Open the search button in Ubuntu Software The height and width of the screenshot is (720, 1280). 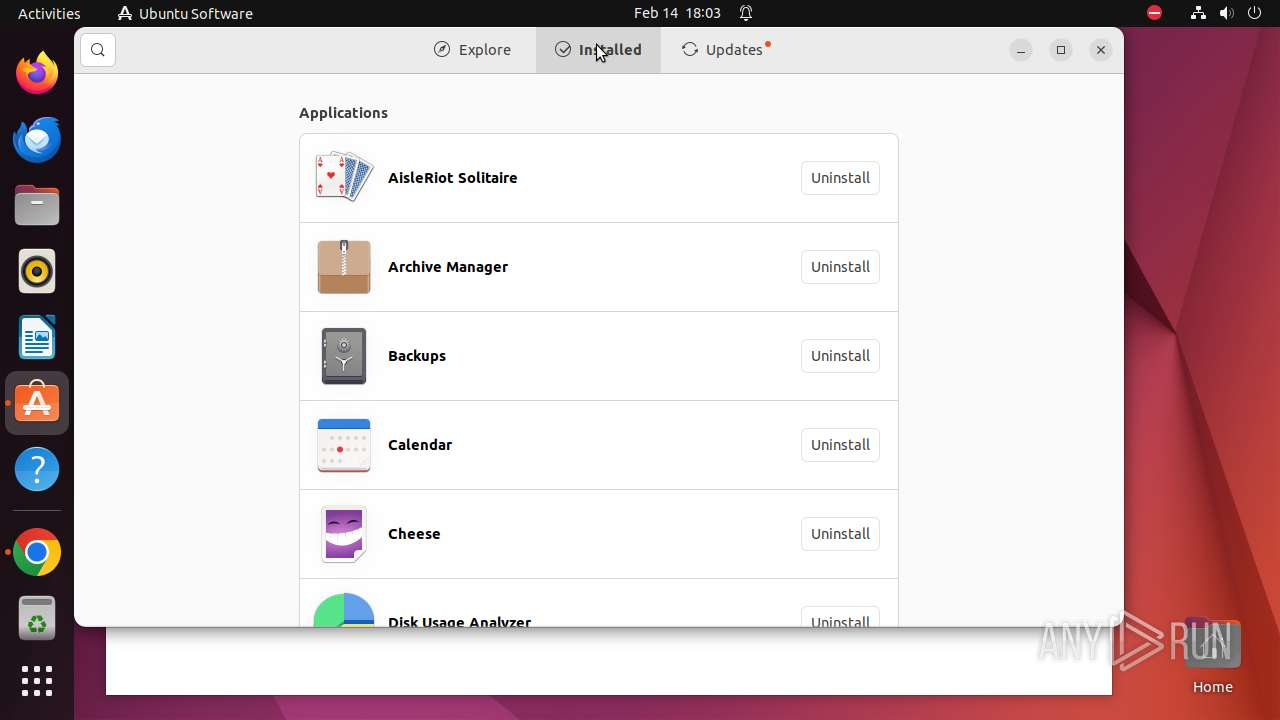point(98,50)
